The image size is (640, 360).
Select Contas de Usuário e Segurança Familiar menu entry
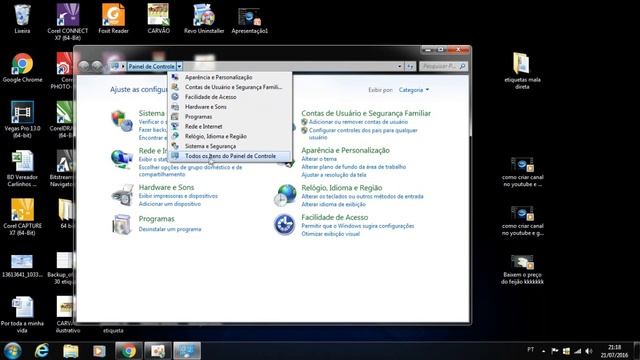click(x=230, y=87)
